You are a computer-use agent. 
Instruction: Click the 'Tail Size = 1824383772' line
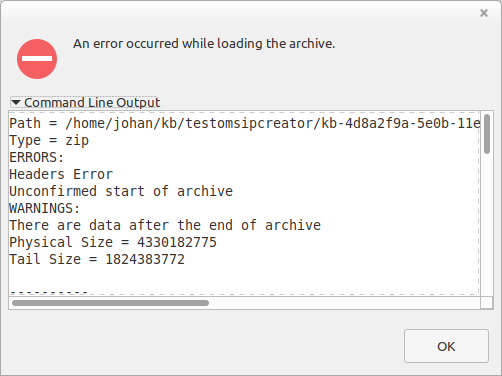point(97,259)
